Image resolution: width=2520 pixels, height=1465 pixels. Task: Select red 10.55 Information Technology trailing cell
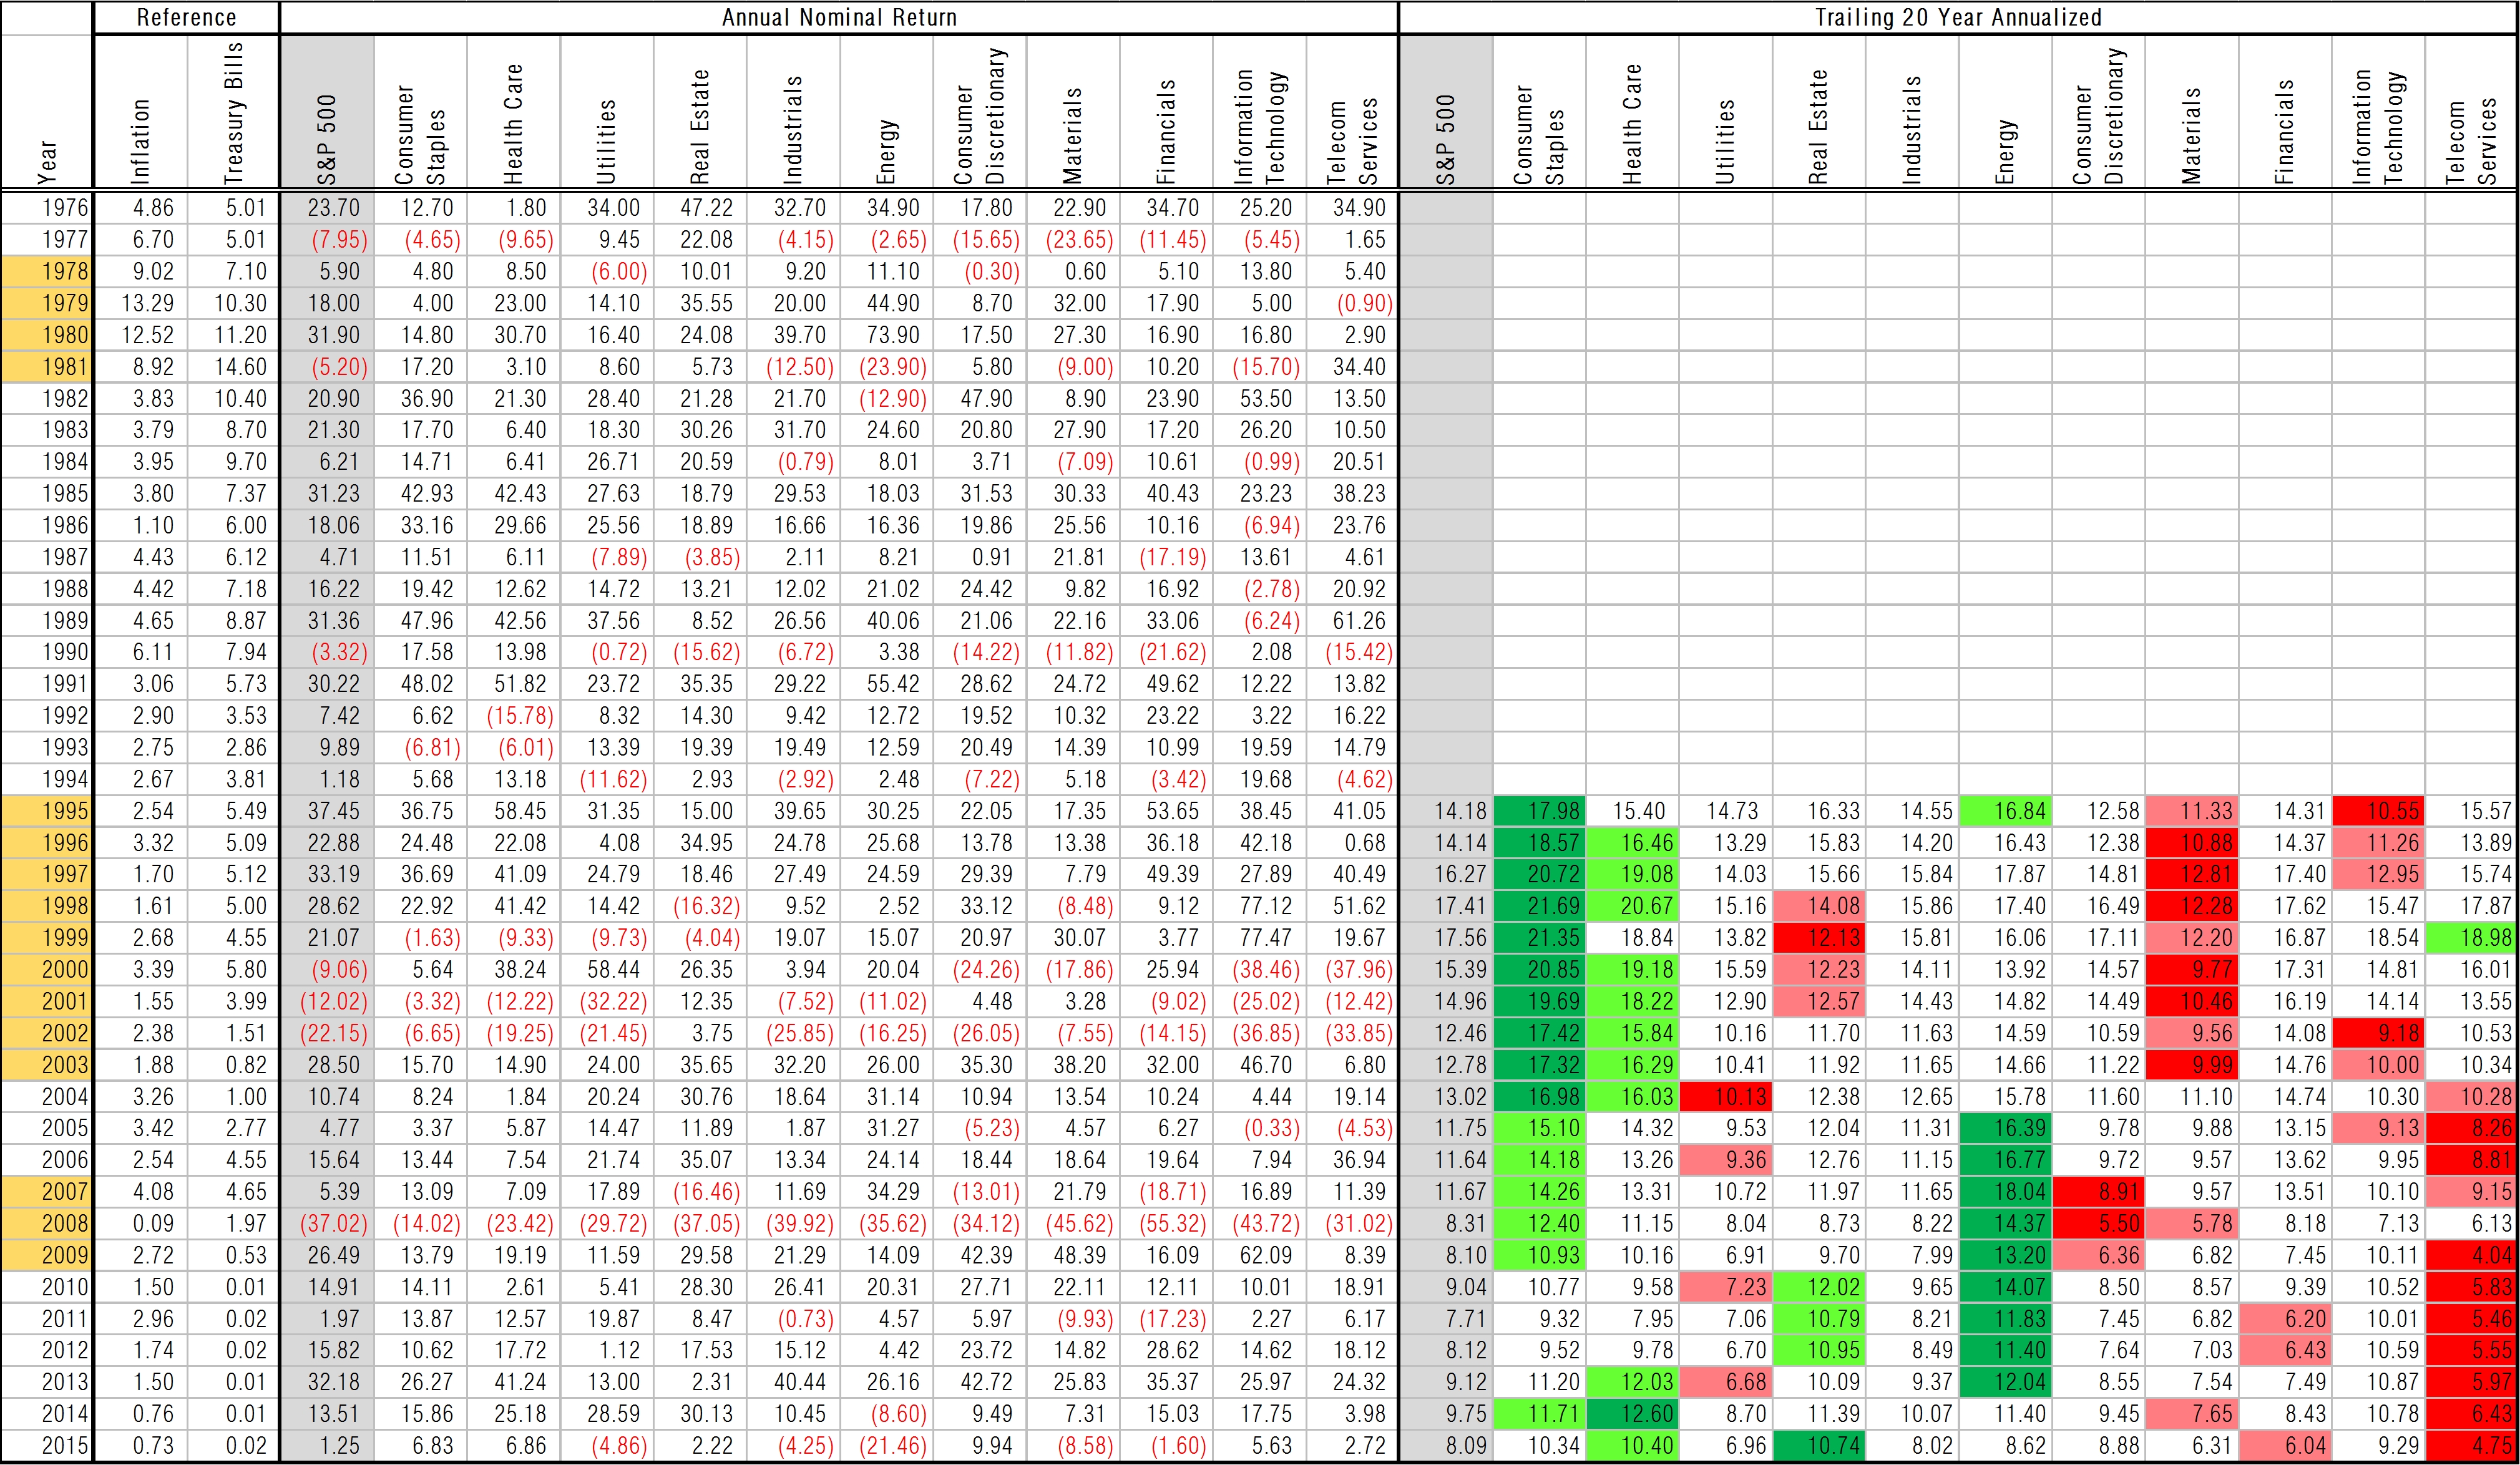pos(2378,811)
